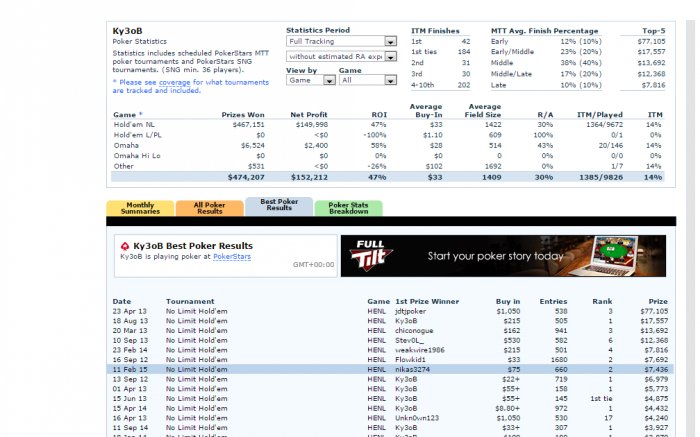Click the total Net Profit $152,212
Viewport: 700px width, 437px height.
[309, 177]
